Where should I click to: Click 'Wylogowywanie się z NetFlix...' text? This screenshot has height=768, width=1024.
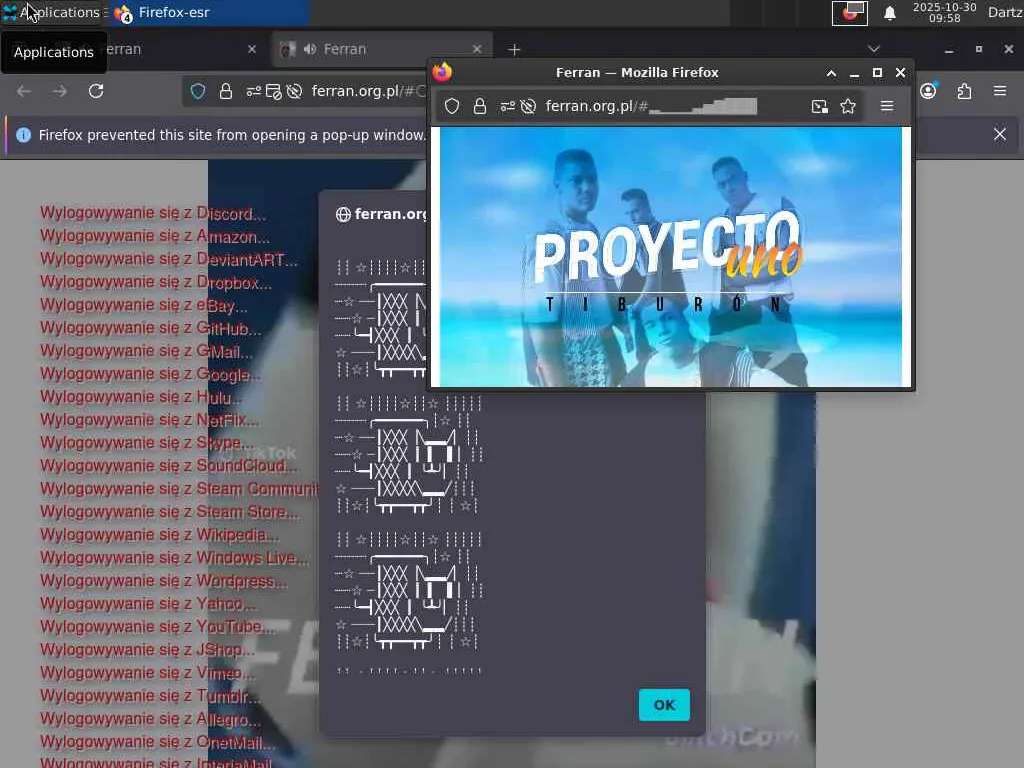coord(150,421)
